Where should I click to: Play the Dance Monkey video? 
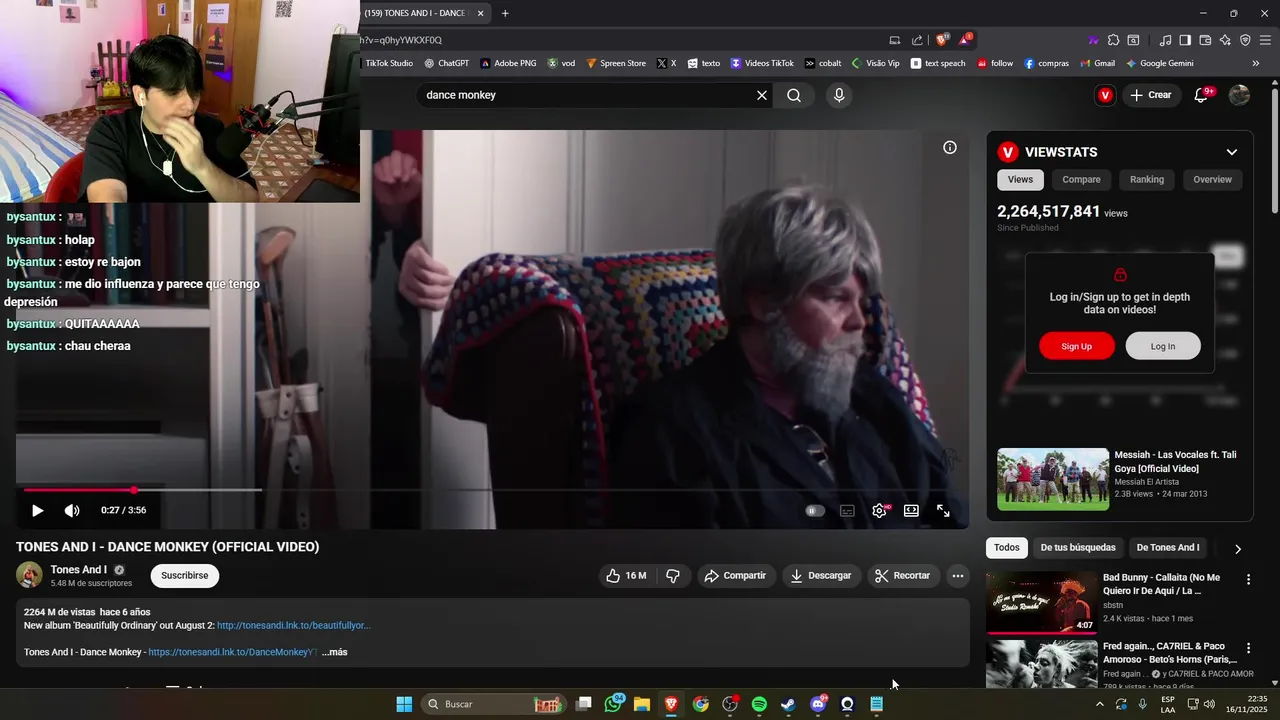click(x=37, y=511)
